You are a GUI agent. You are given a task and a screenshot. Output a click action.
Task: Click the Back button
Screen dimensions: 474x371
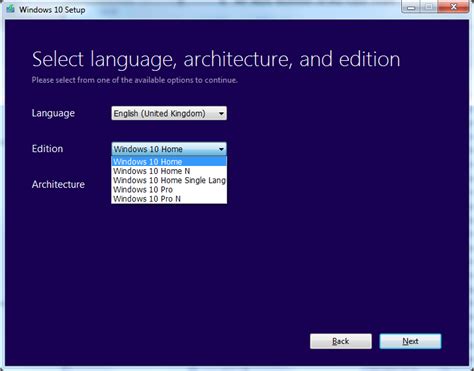(341, 341)
